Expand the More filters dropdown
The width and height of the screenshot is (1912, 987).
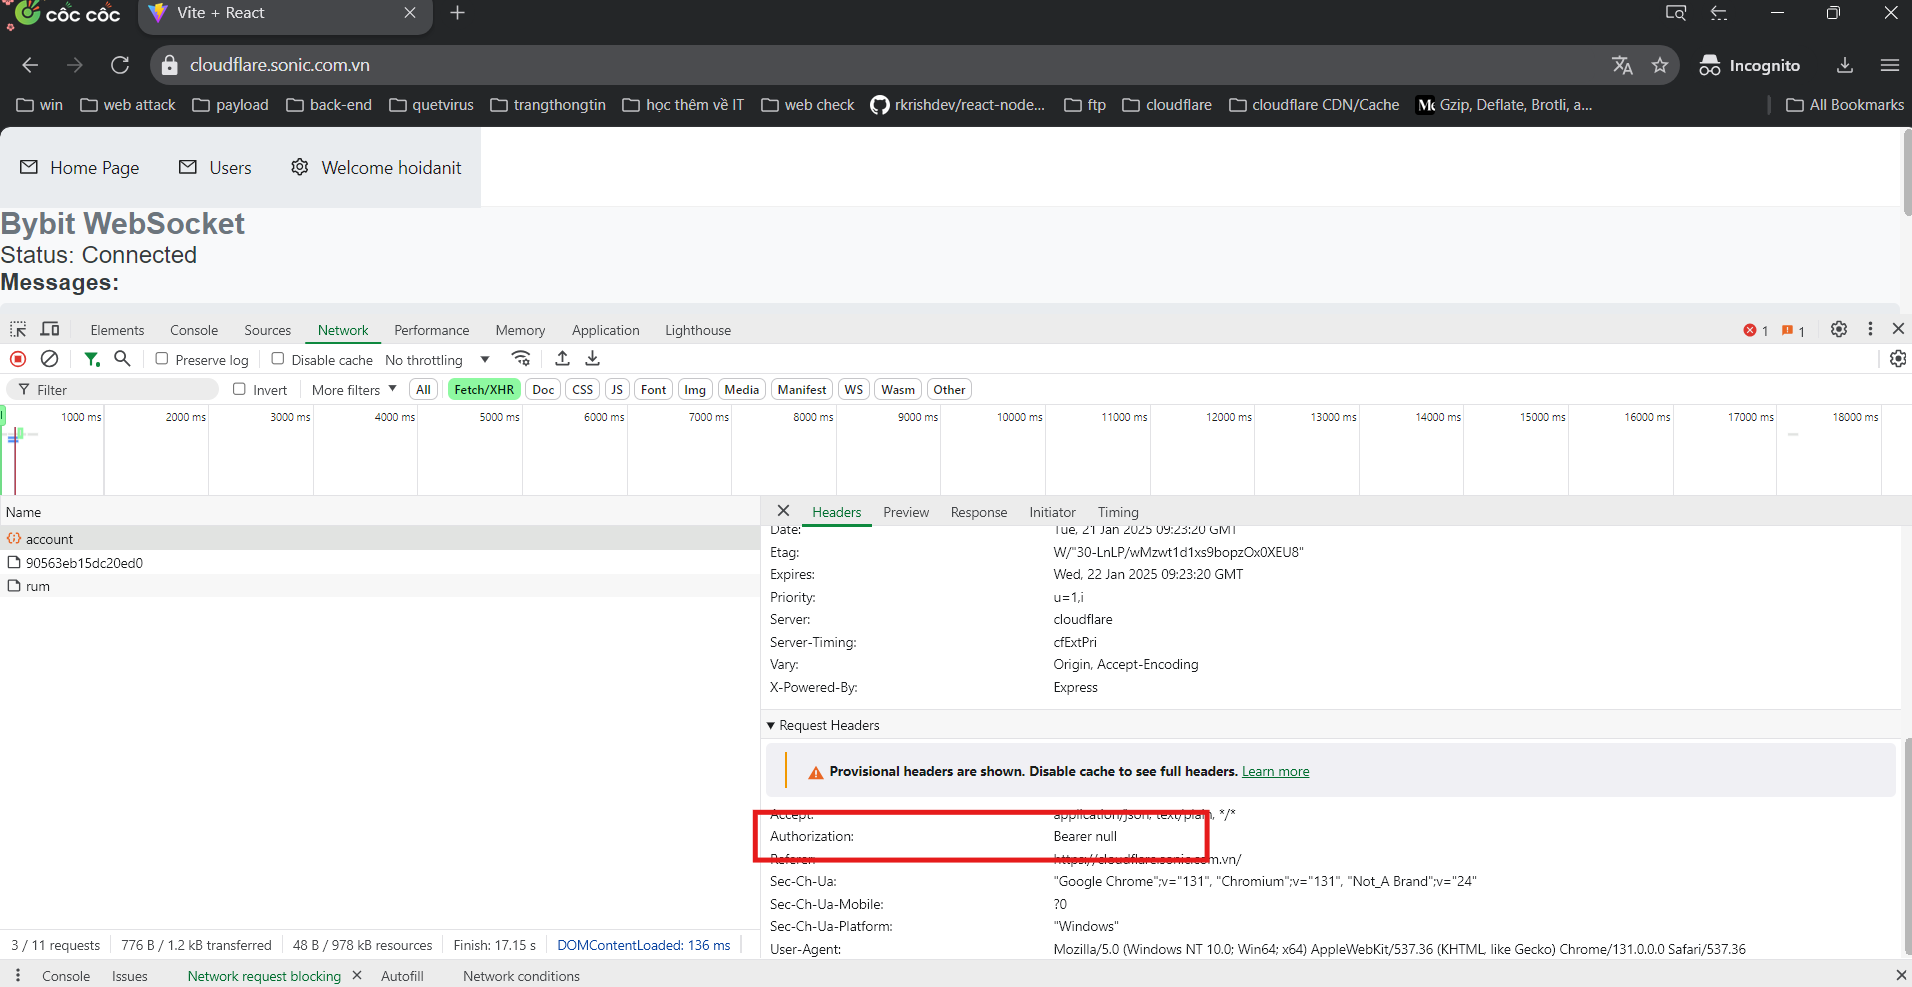tap(353, 390)
